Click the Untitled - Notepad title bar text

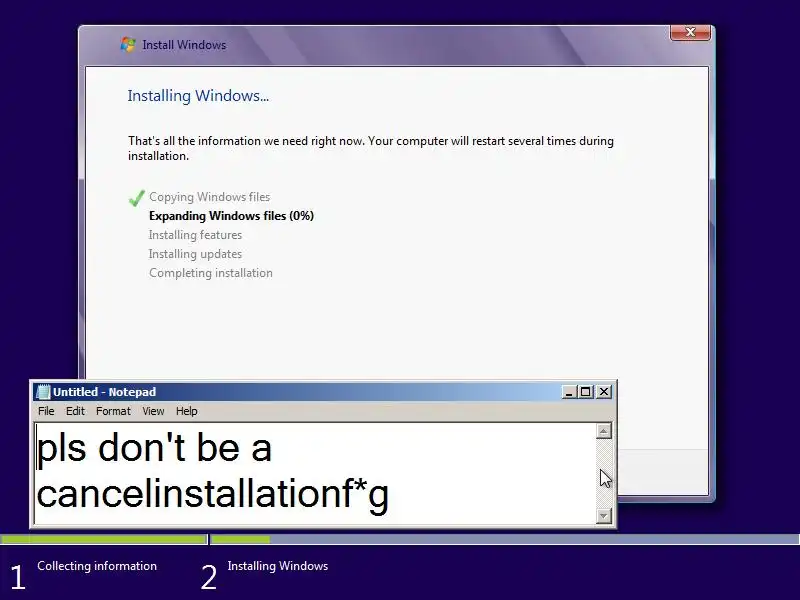105,392
